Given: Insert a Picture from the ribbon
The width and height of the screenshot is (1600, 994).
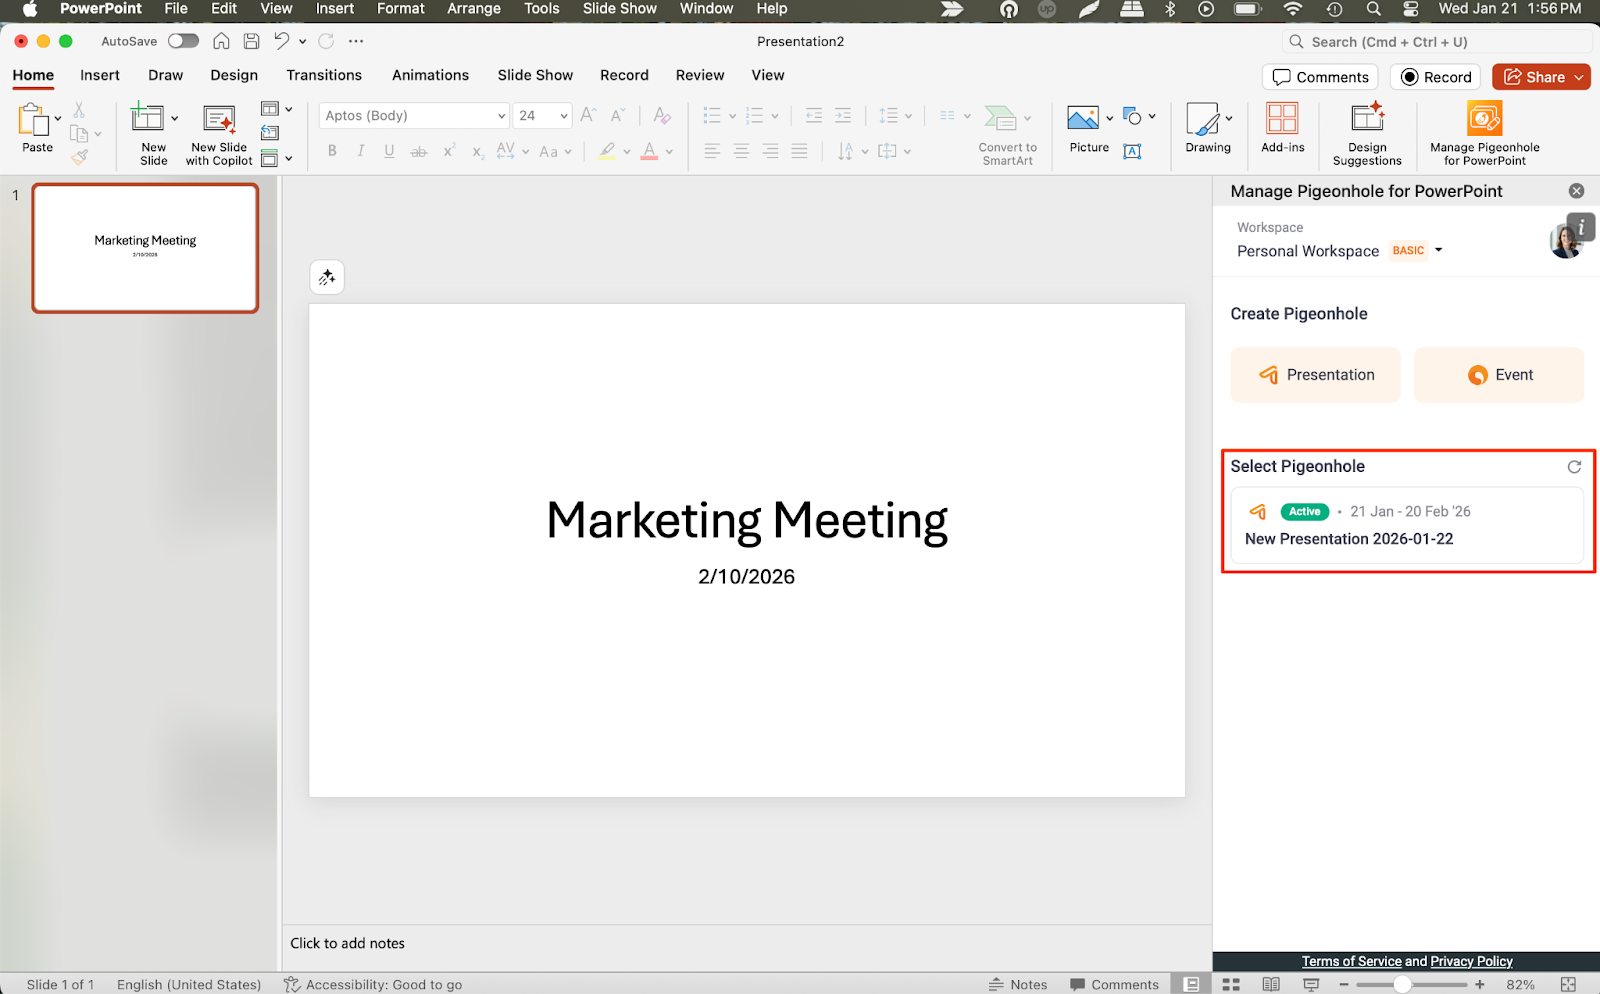Looking at the screenshot, I should 1083,119.
